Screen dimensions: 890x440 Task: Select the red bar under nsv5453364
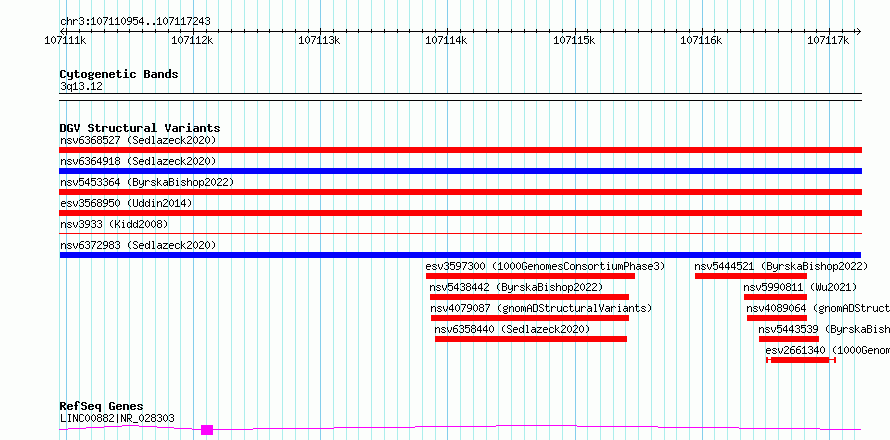click(460, 192)
